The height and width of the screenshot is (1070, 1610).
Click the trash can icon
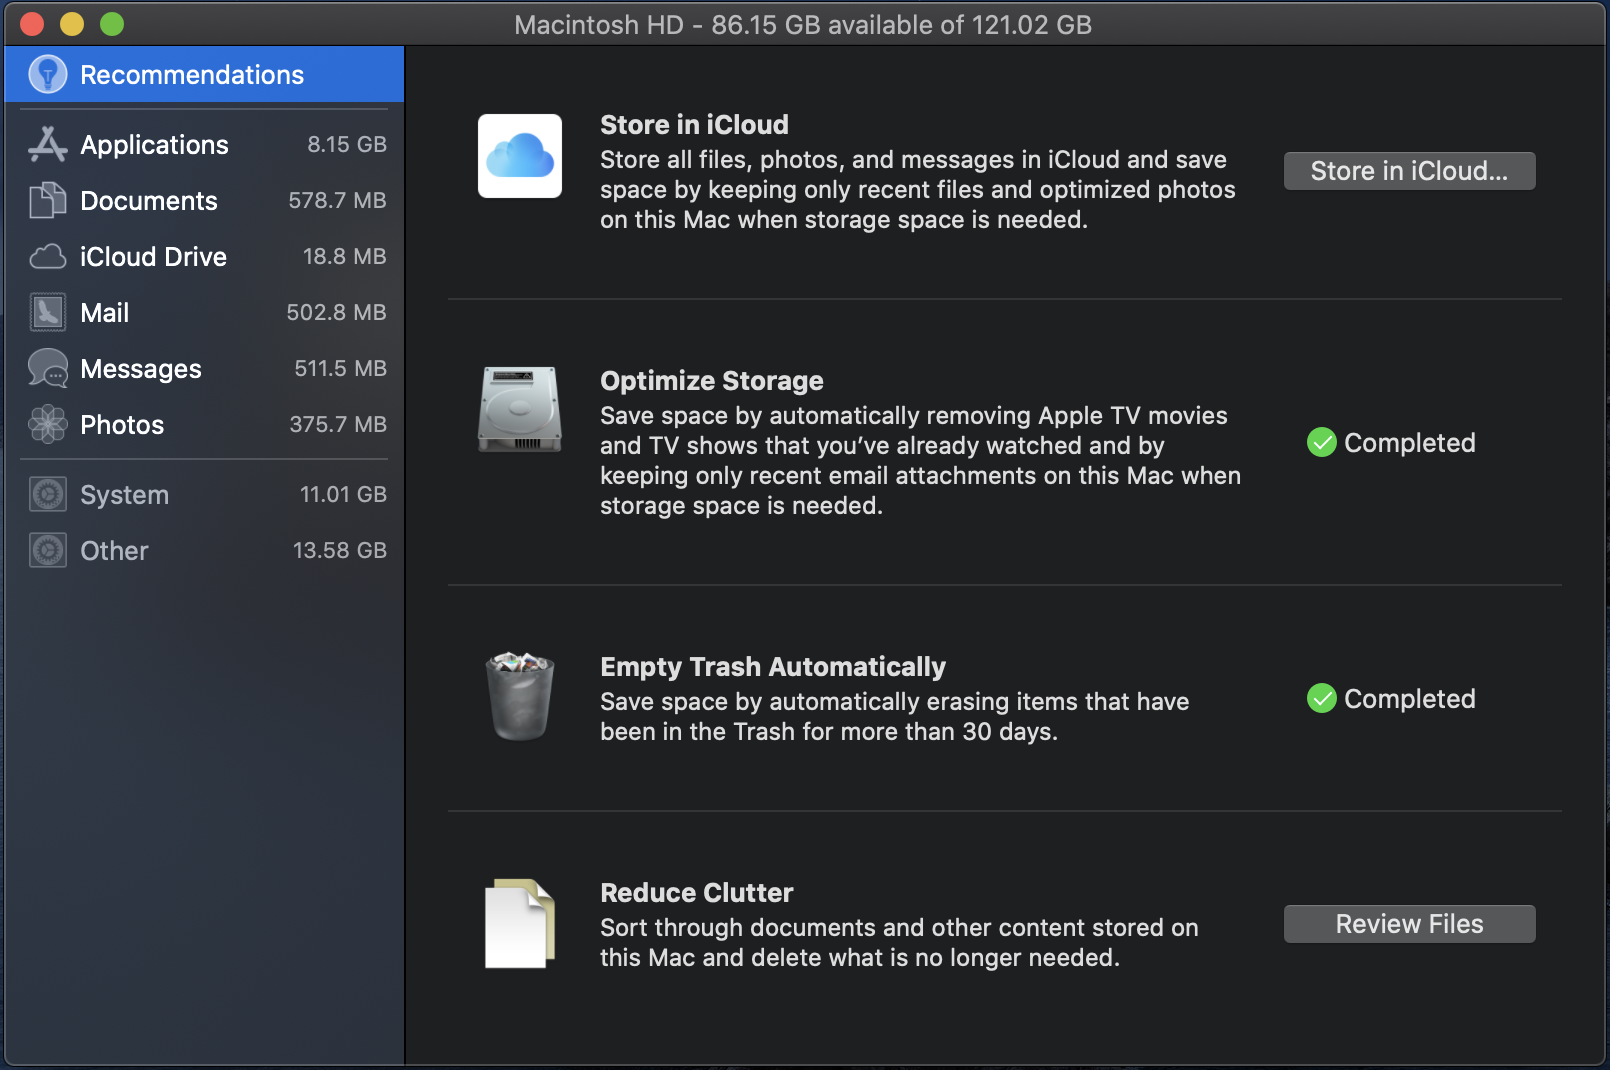point(519,696)
